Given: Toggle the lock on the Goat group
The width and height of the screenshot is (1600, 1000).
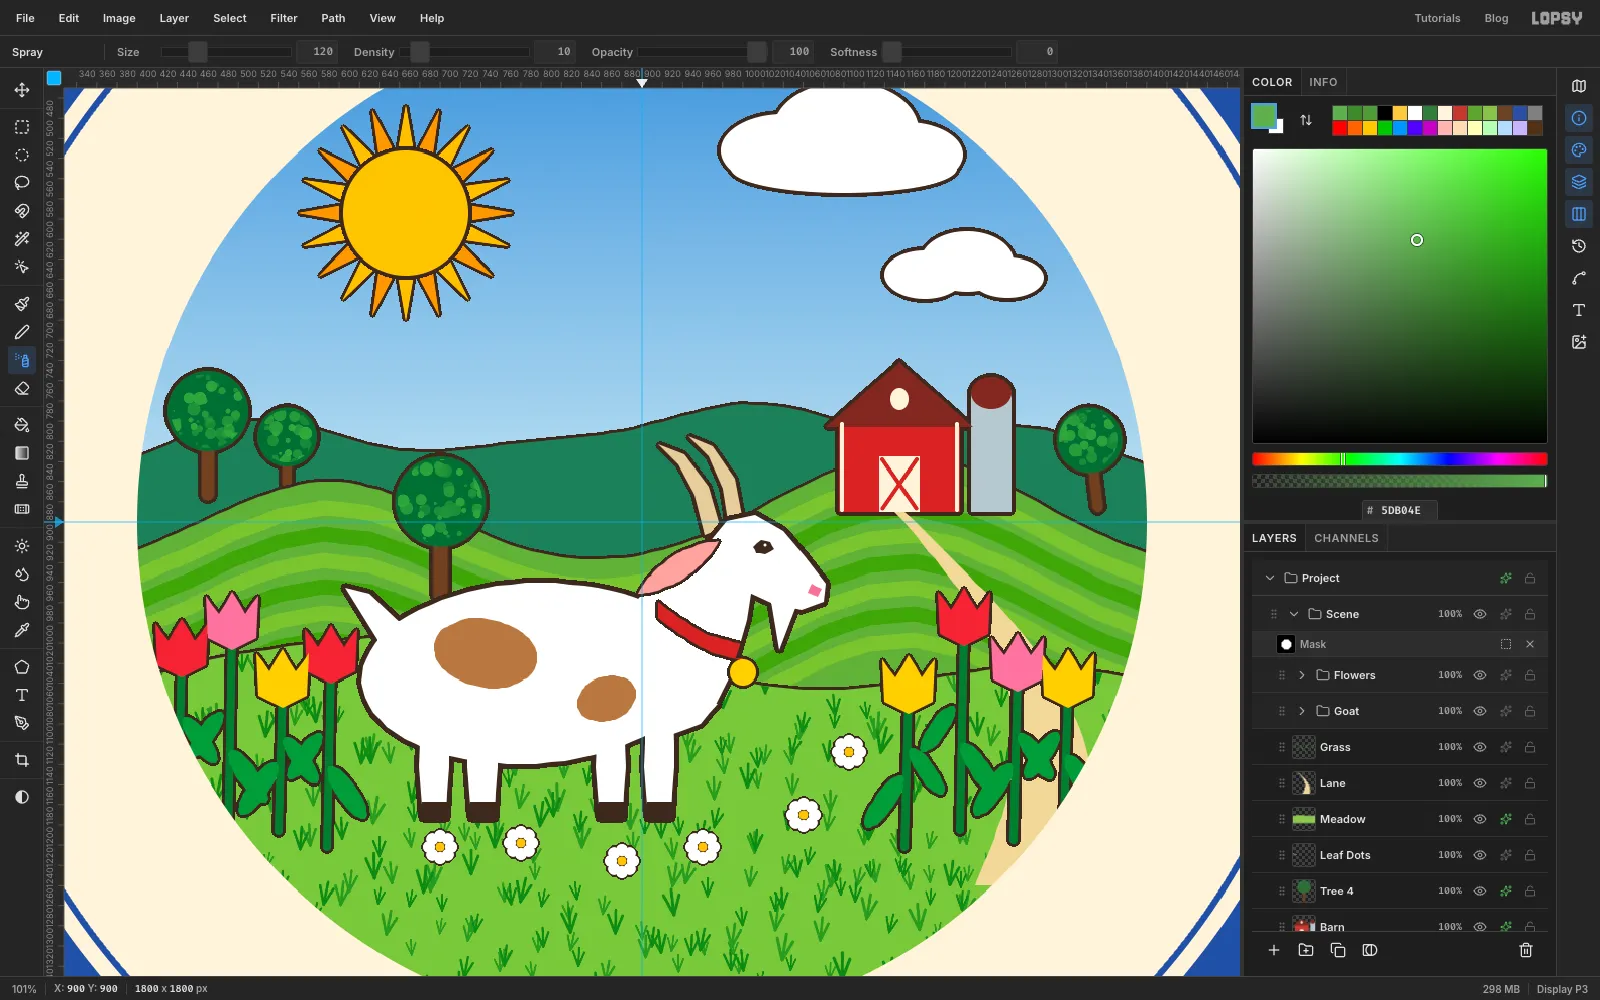Looking at the screenshot, I should tap(1530, 711).
